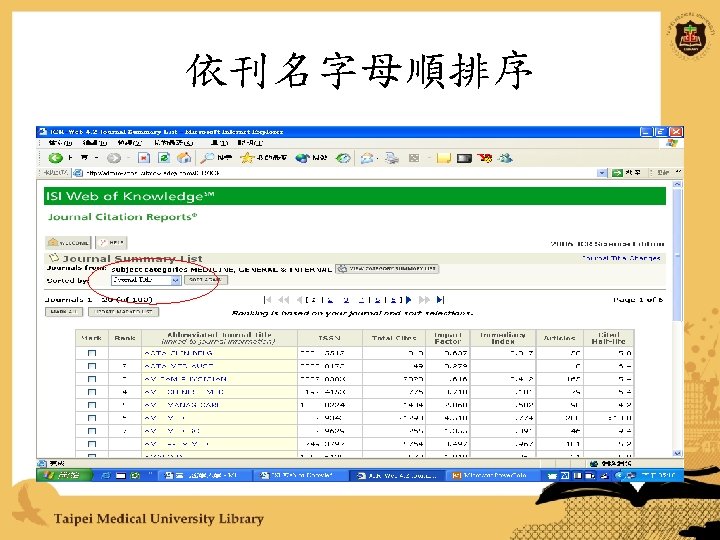Screen dimensions: 720x540
Task: Go back using the IE Back arrow
Action: click(56, 158)
